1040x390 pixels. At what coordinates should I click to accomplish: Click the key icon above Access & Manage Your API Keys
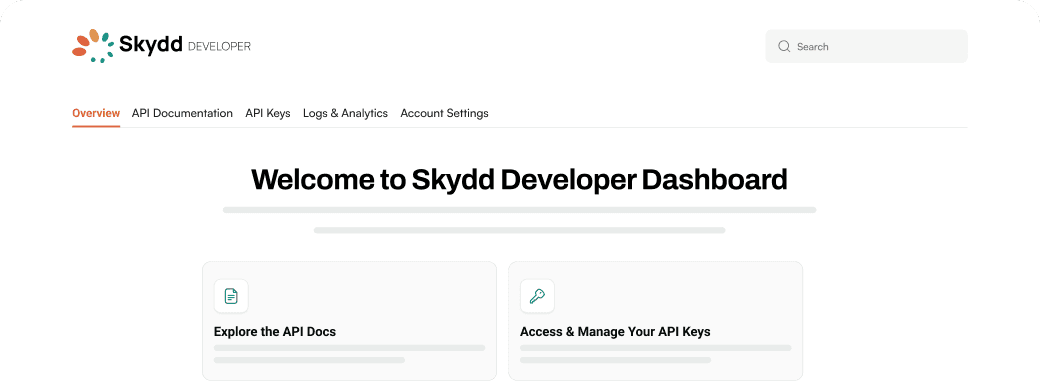coord(537,296)
